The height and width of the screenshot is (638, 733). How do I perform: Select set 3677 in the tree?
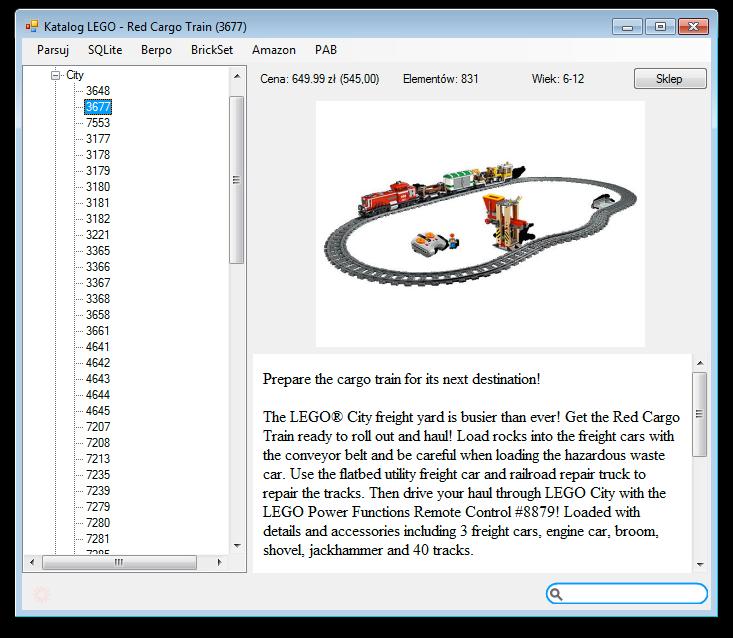(98, 107)
